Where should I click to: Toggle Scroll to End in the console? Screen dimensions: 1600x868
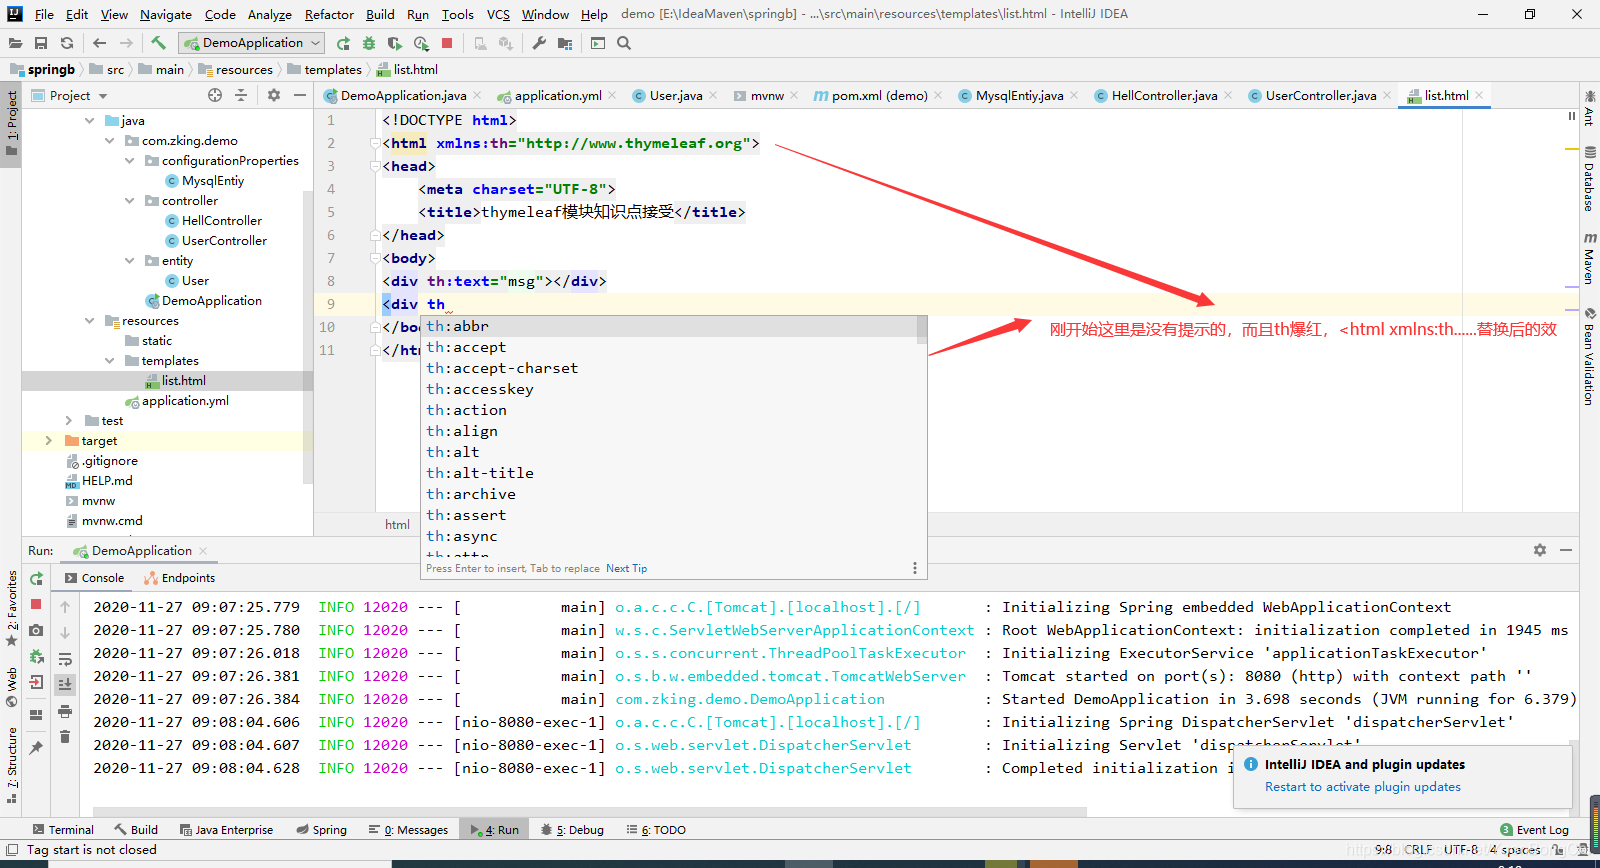65,685
